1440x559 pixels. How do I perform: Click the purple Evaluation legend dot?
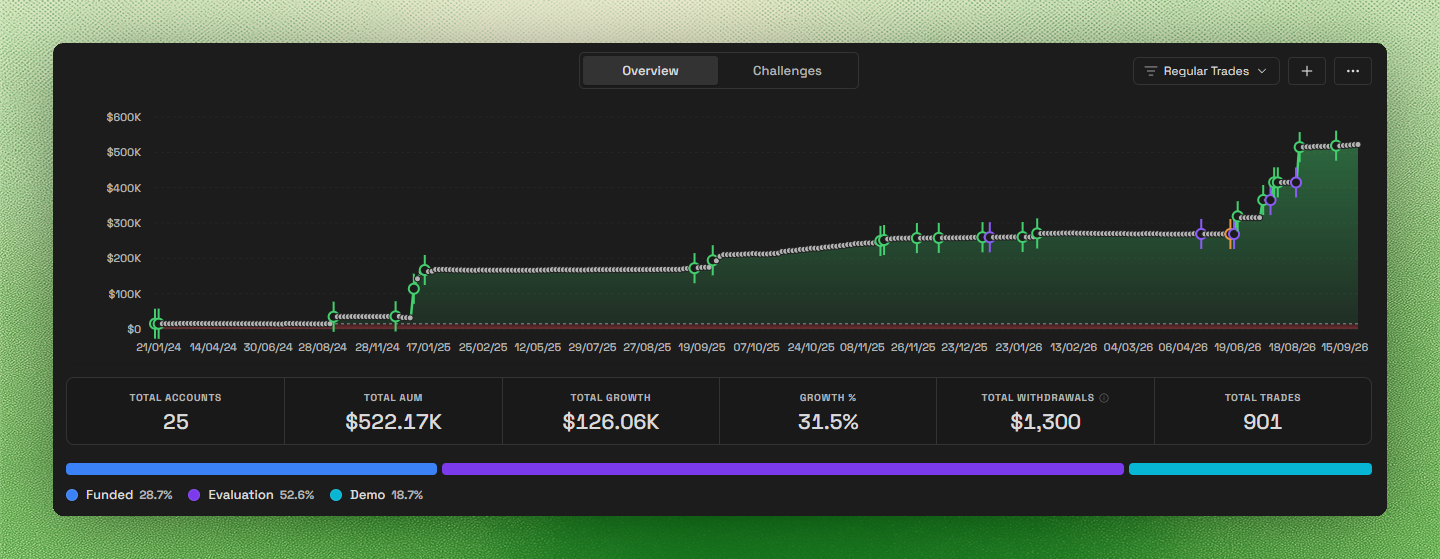point(194,495)
